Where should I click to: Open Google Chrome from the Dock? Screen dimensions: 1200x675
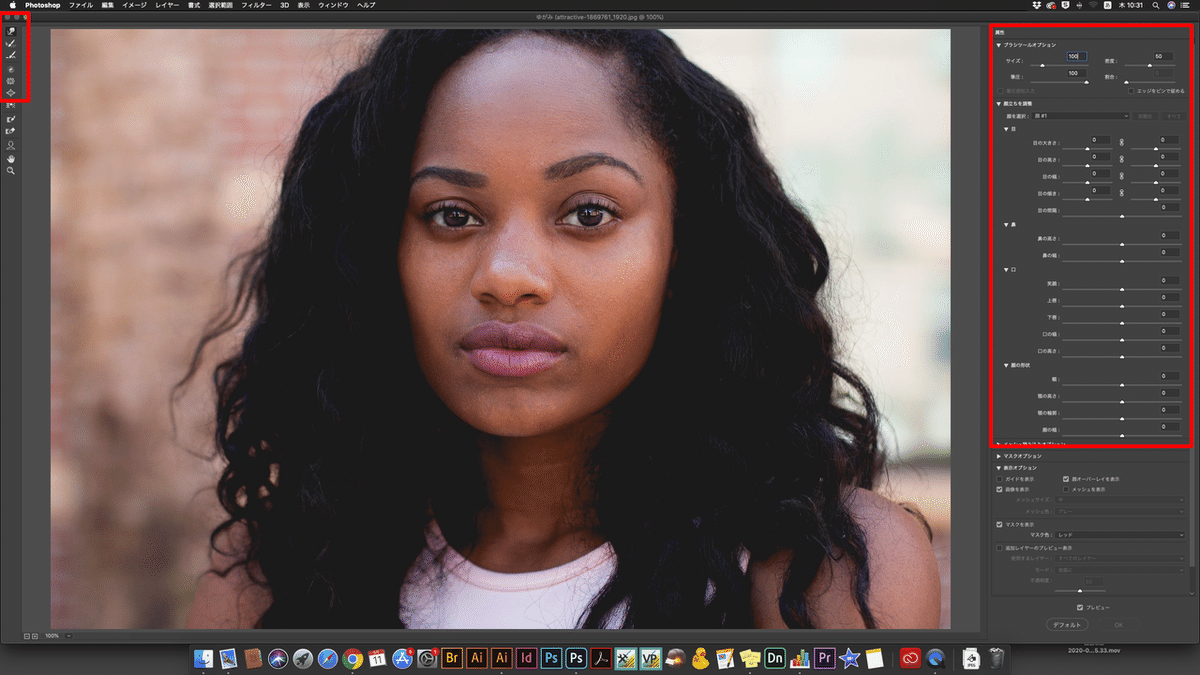click(352, 658)
